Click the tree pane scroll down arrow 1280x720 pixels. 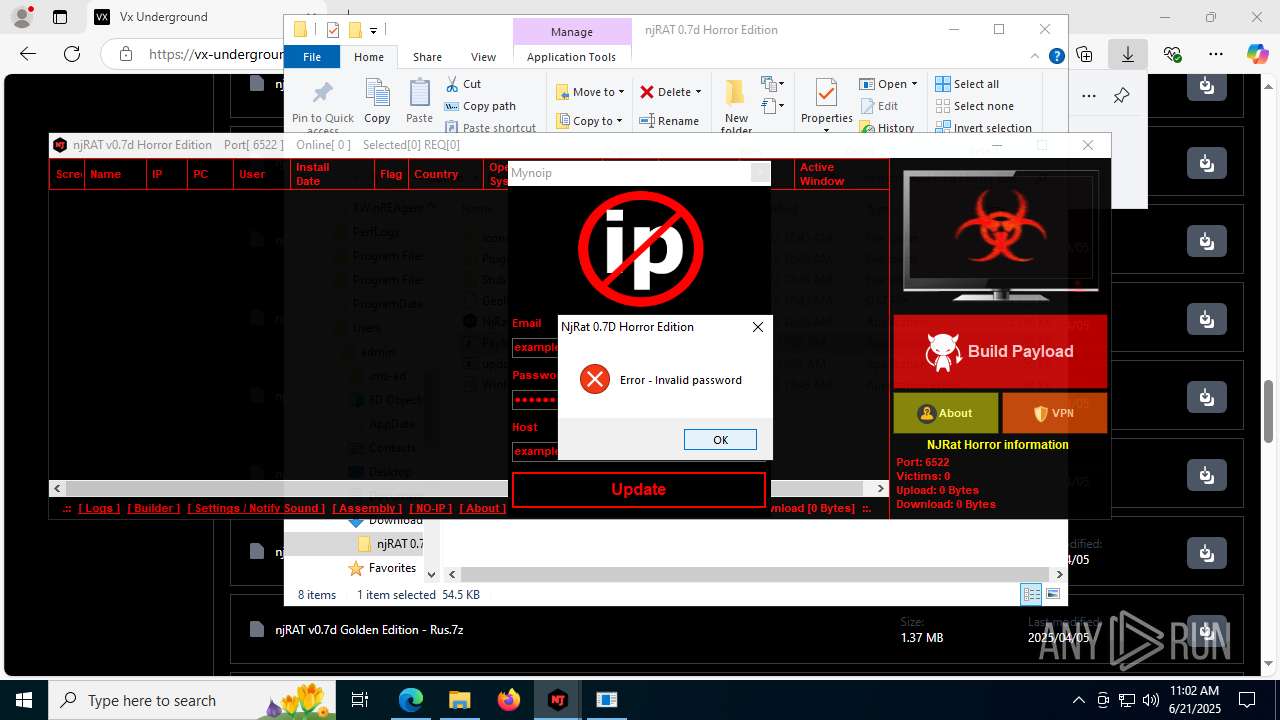click(x=432, y=575)
